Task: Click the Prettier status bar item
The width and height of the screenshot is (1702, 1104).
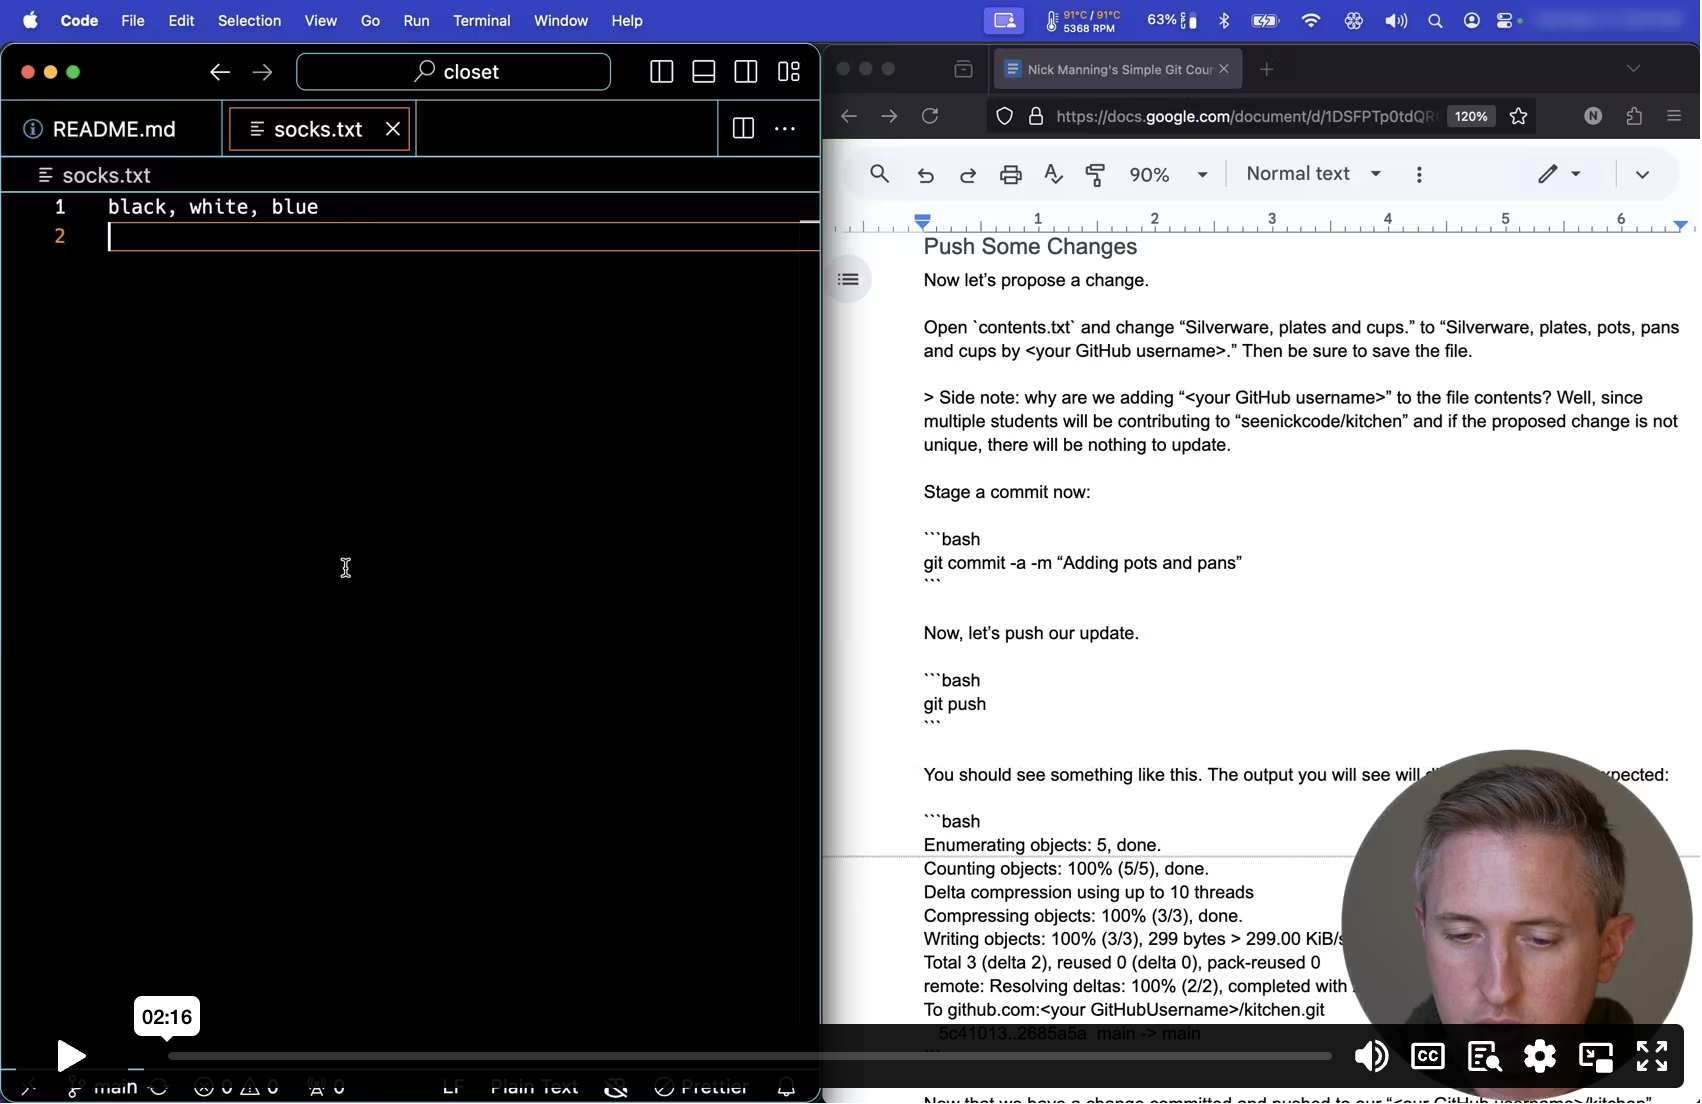Action: (702, 1088)
